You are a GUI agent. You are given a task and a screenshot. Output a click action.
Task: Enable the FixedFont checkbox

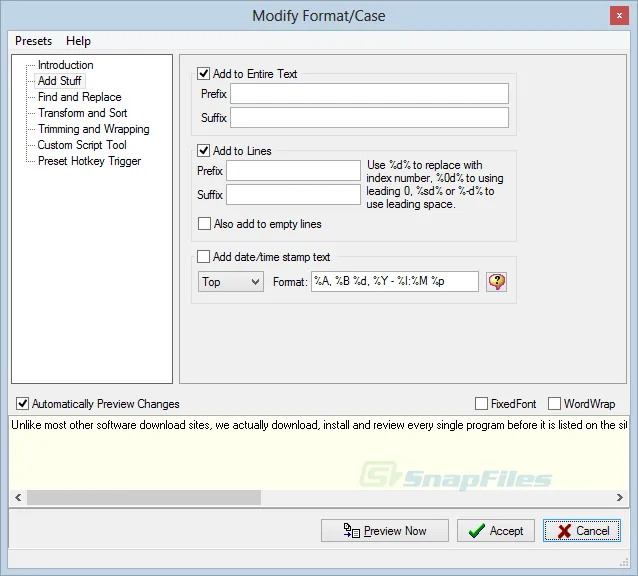click(x=481, y=404)
